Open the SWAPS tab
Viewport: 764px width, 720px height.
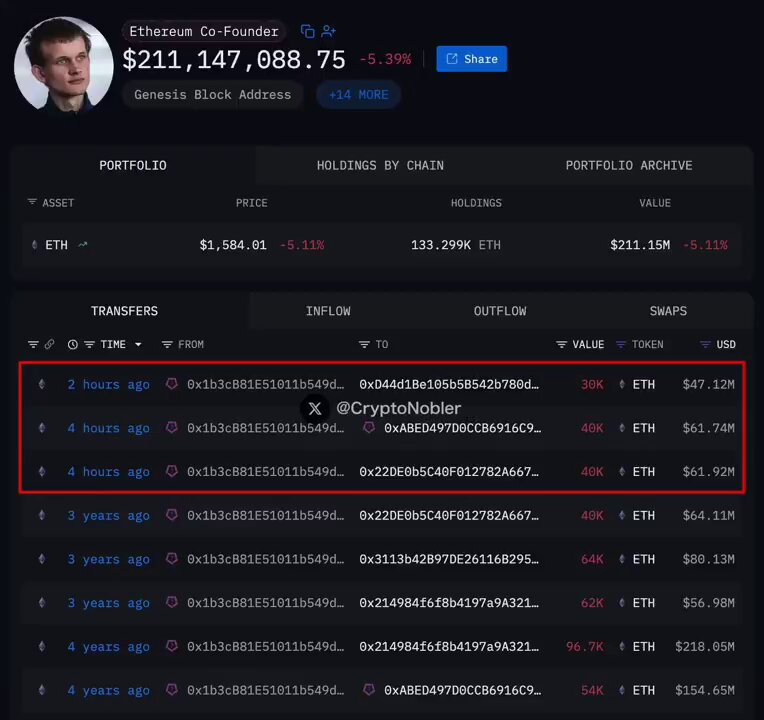click(668, 311)
